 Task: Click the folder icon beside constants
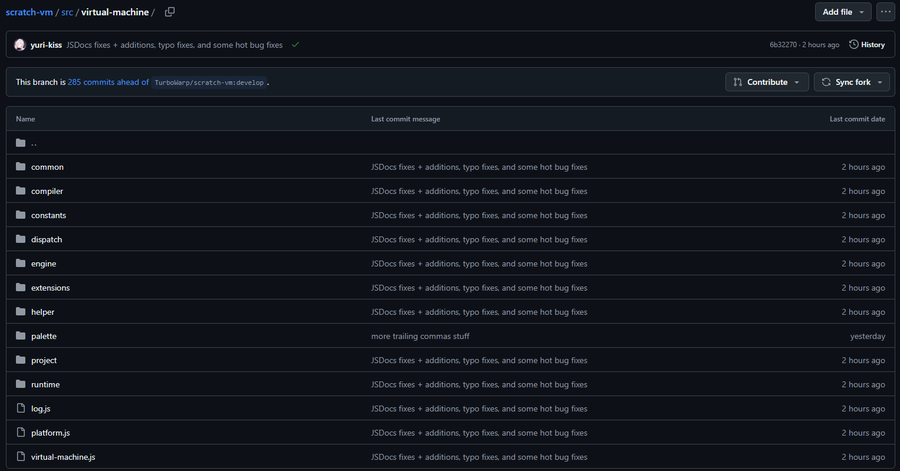pyautogui.click(x=21, y=215)
